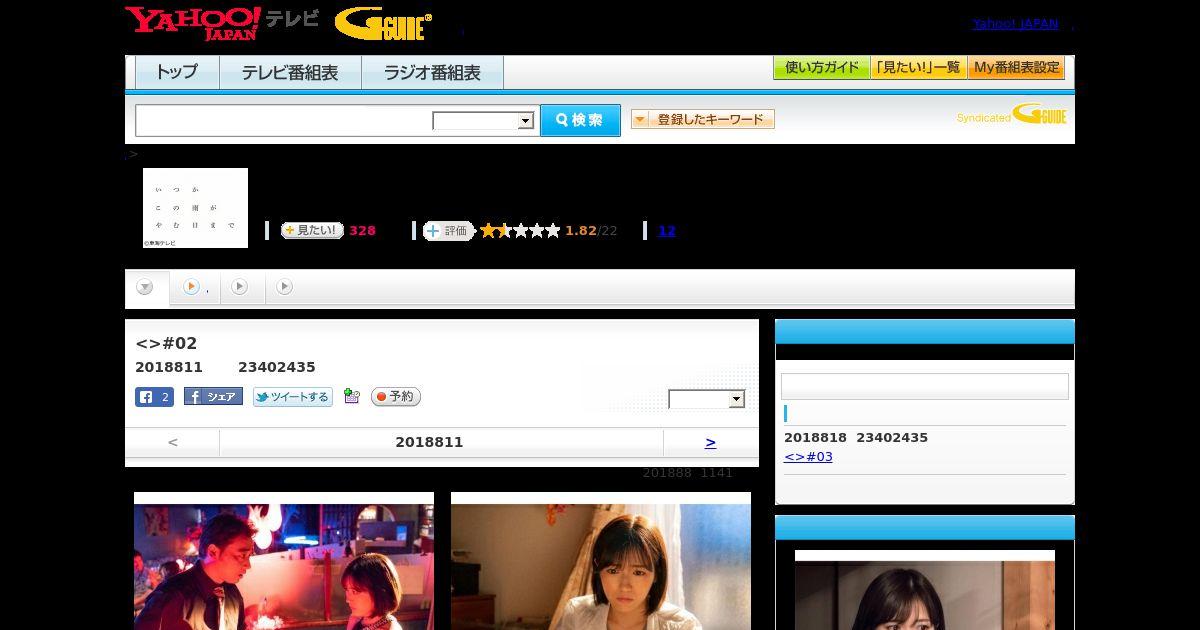
Task: Click the 2018811 date label in navigation bar
Action: 429,442
